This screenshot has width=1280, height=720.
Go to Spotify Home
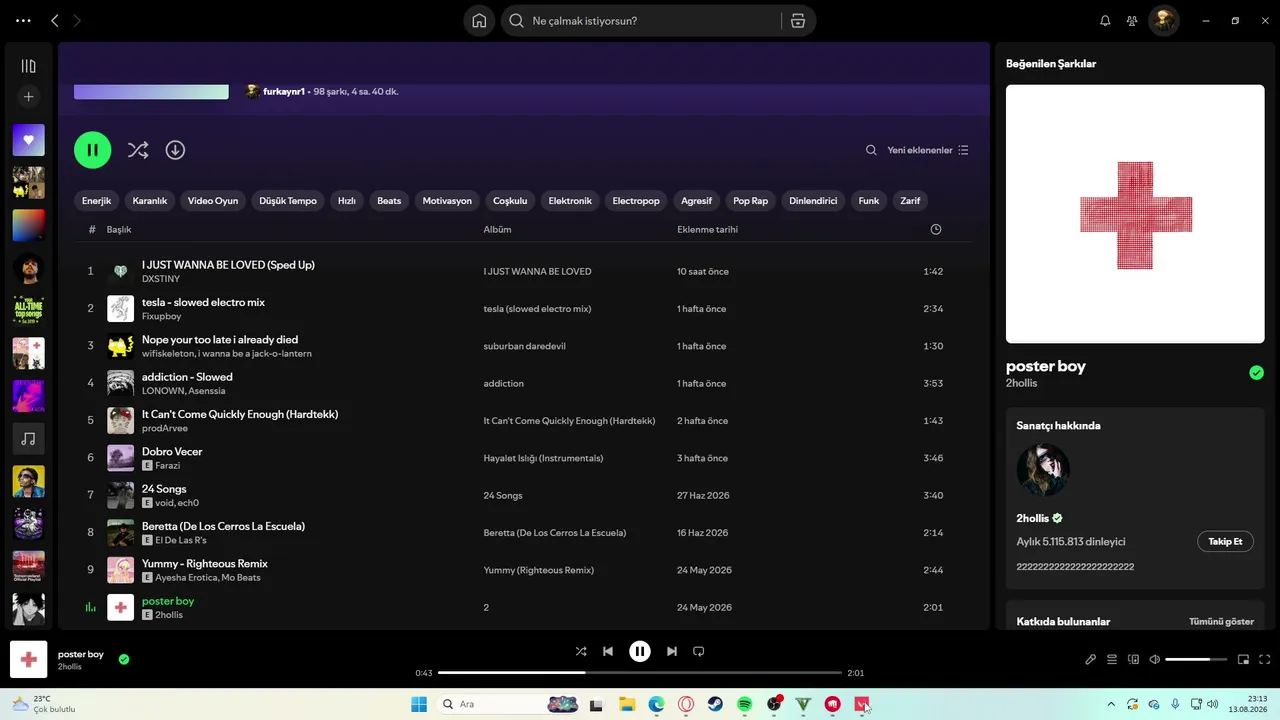click(479, 21)
